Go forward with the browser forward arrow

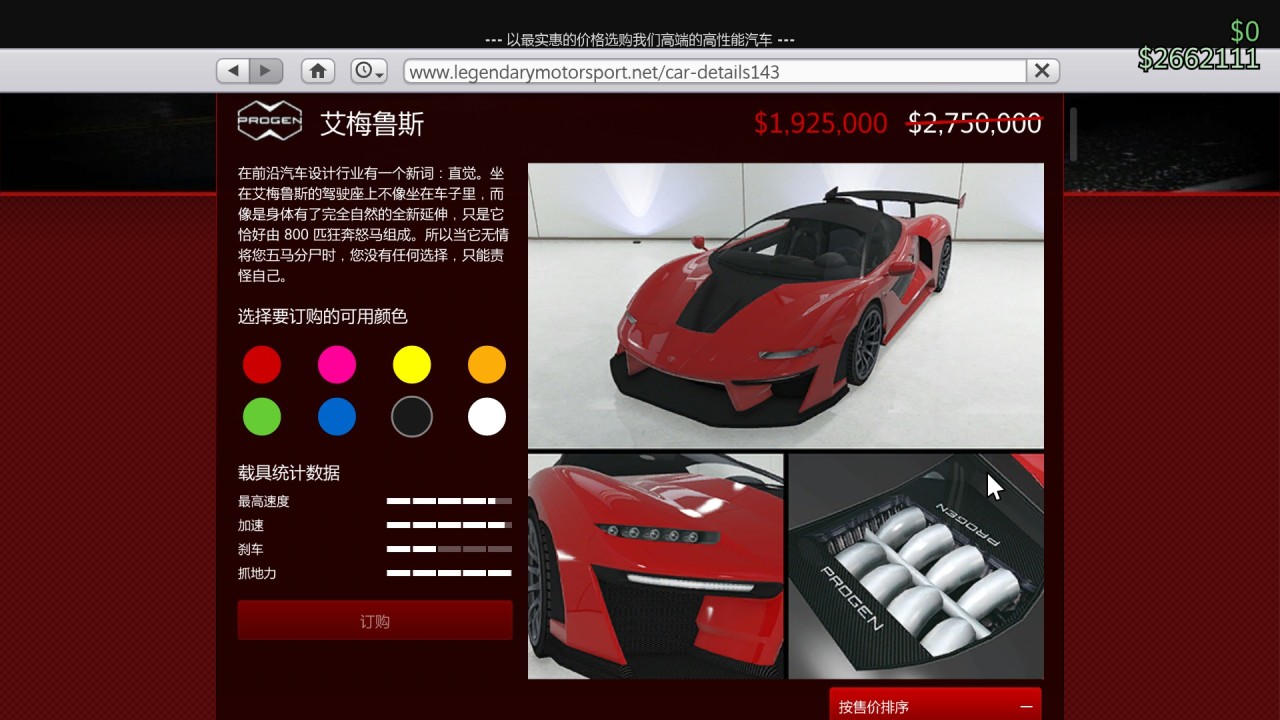tap(266, 71)
